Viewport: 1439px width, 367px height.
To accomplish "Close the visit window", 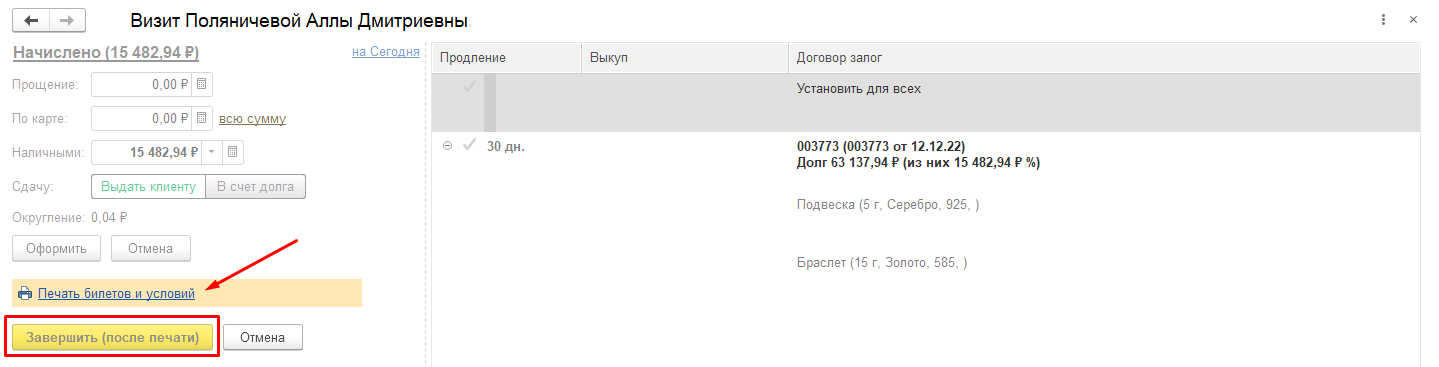I will pos(1413,20).
